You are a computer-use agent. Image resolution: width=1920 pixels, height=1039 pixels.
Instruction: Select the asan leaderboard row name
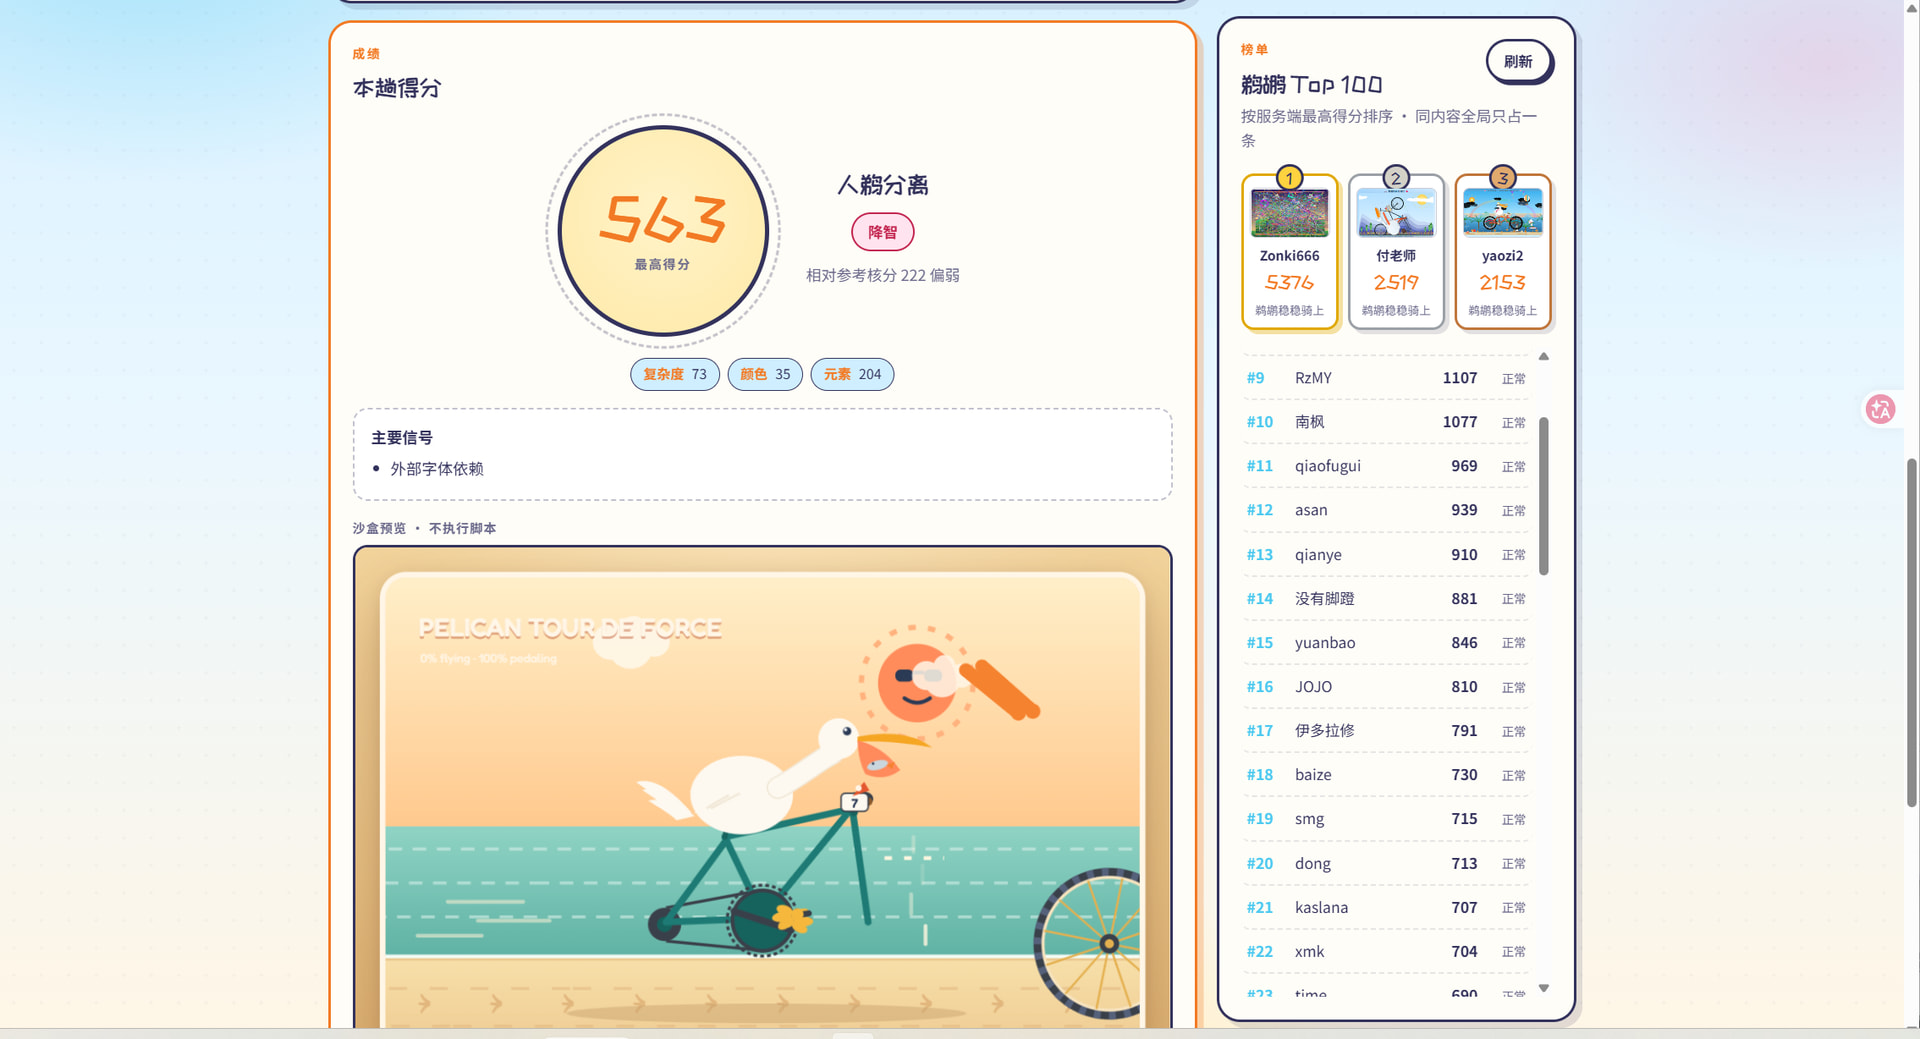pyautogui.click(x=1311, y=510)
